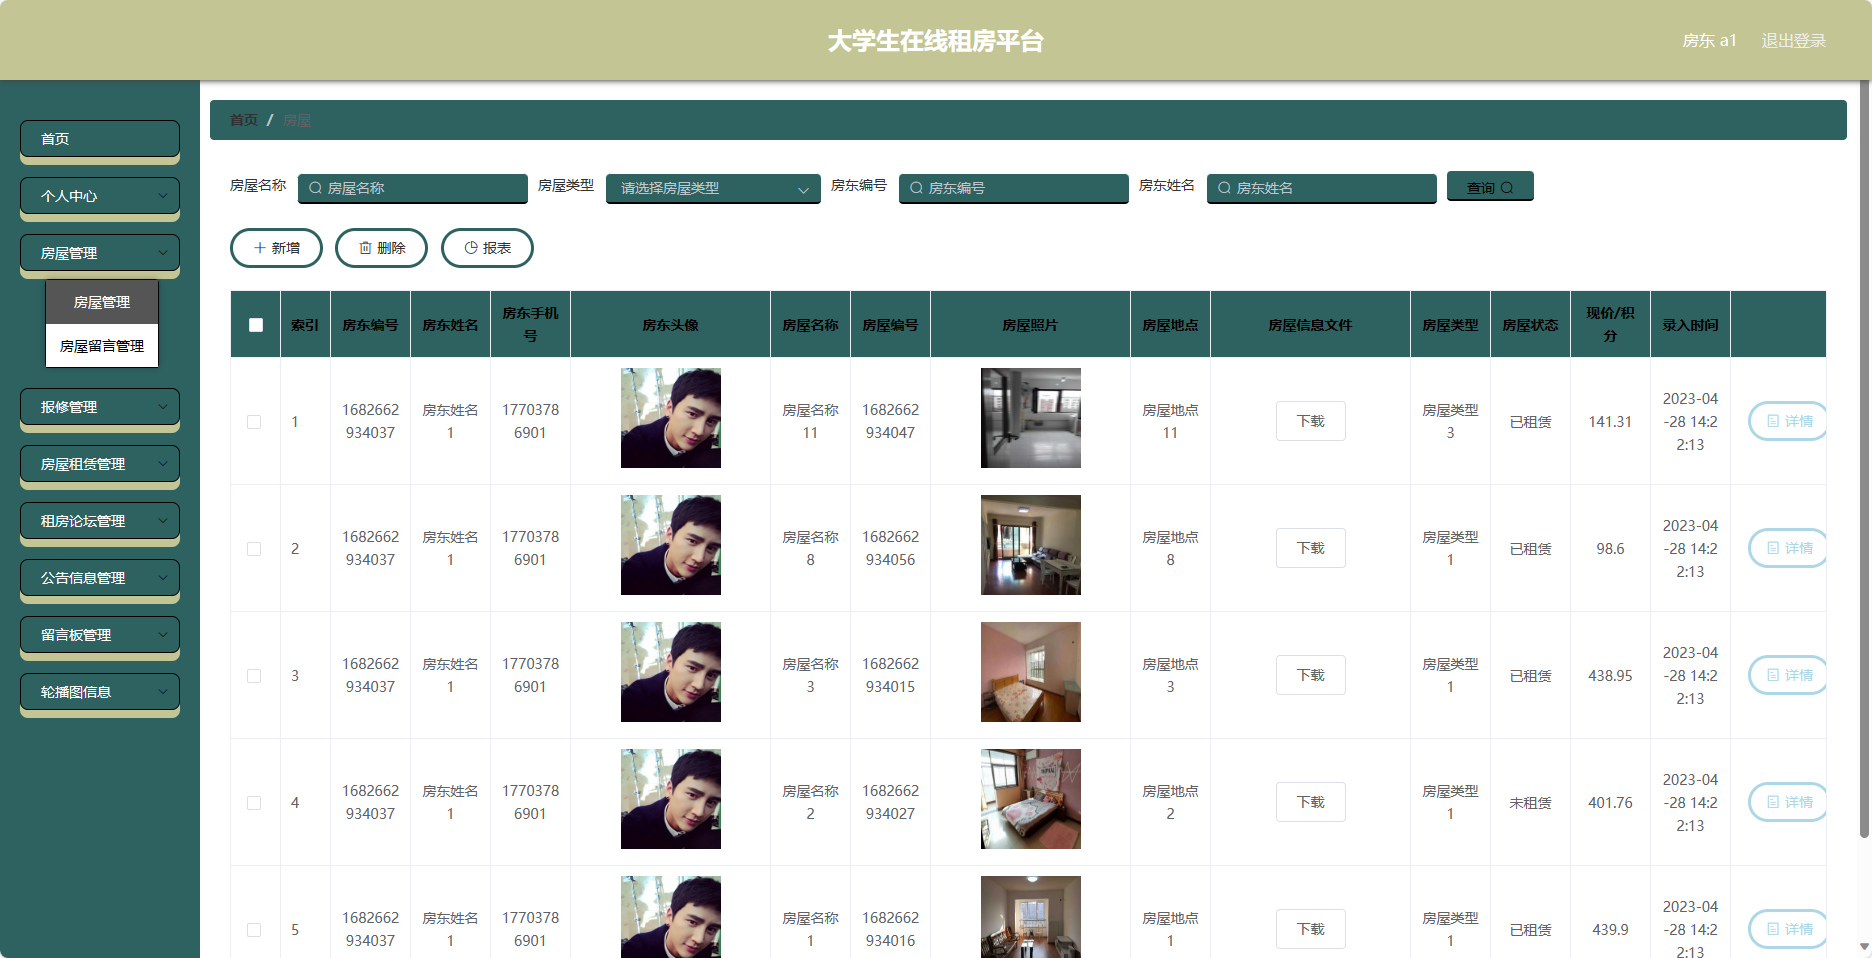Click the price value 438.95
Viewport: 1872px width, 958px height.
click(1610, 676)
